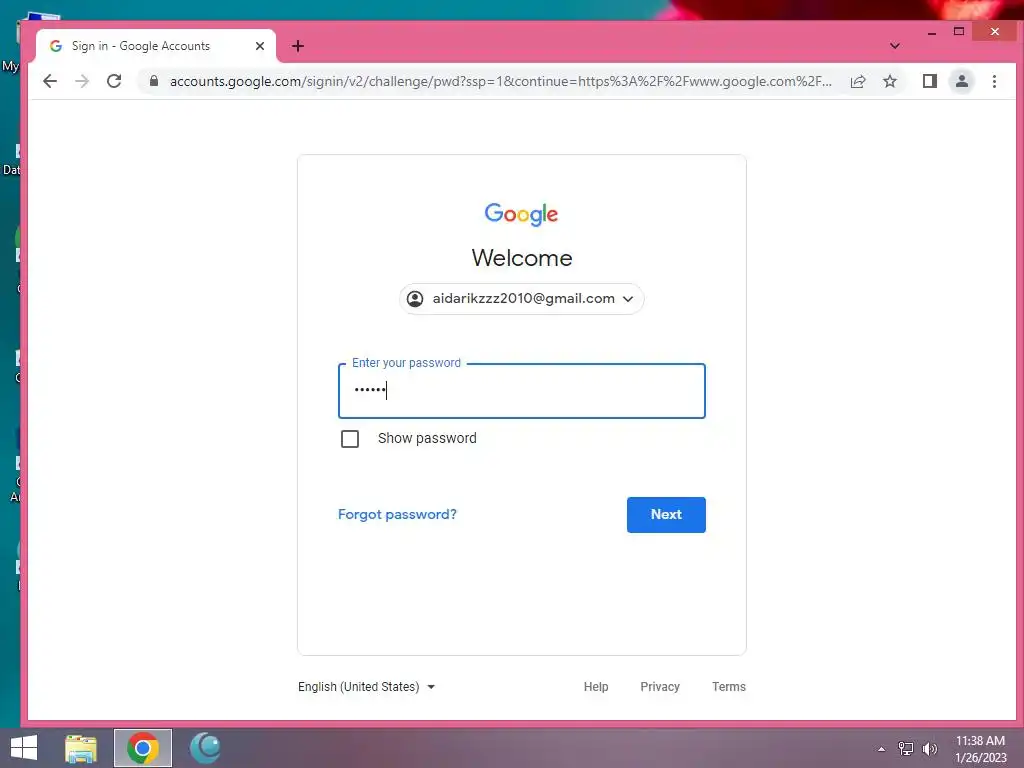
Task: Check the Show password checkbox
Action: (350, 439)
